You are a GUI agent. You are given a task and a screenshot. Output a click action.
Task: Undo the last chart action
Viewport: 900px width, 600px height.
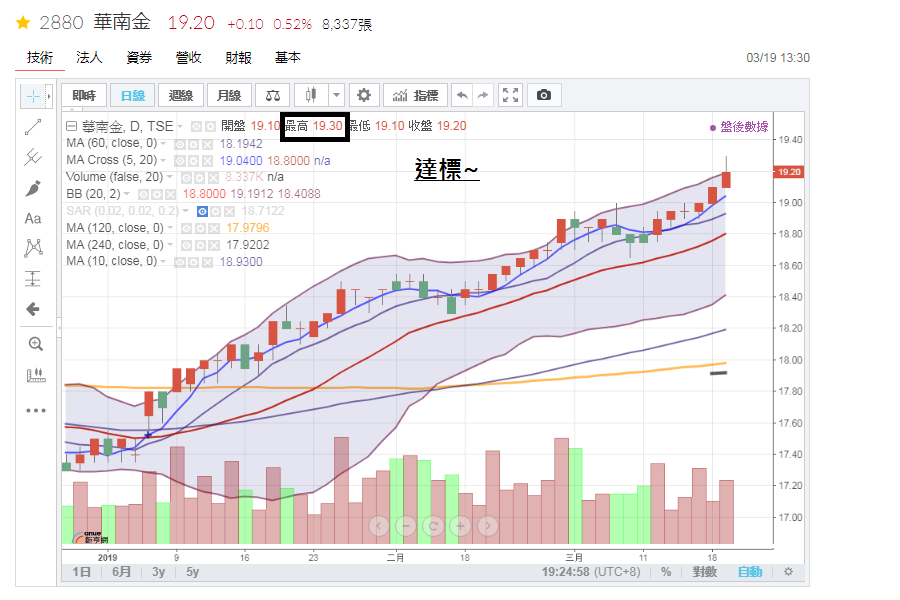tap(462, 95)
